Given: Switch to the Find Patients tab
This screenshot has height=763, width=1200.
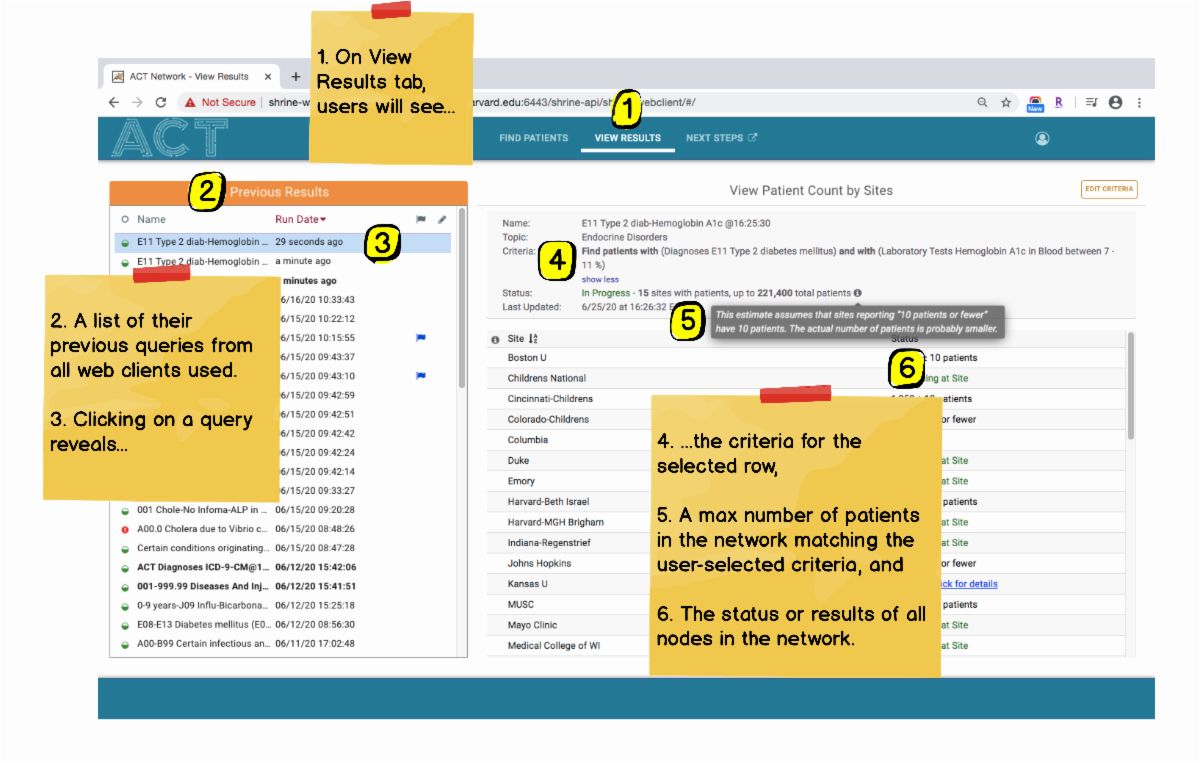Looking at the screenshot, I should click(x=534, y=138).
